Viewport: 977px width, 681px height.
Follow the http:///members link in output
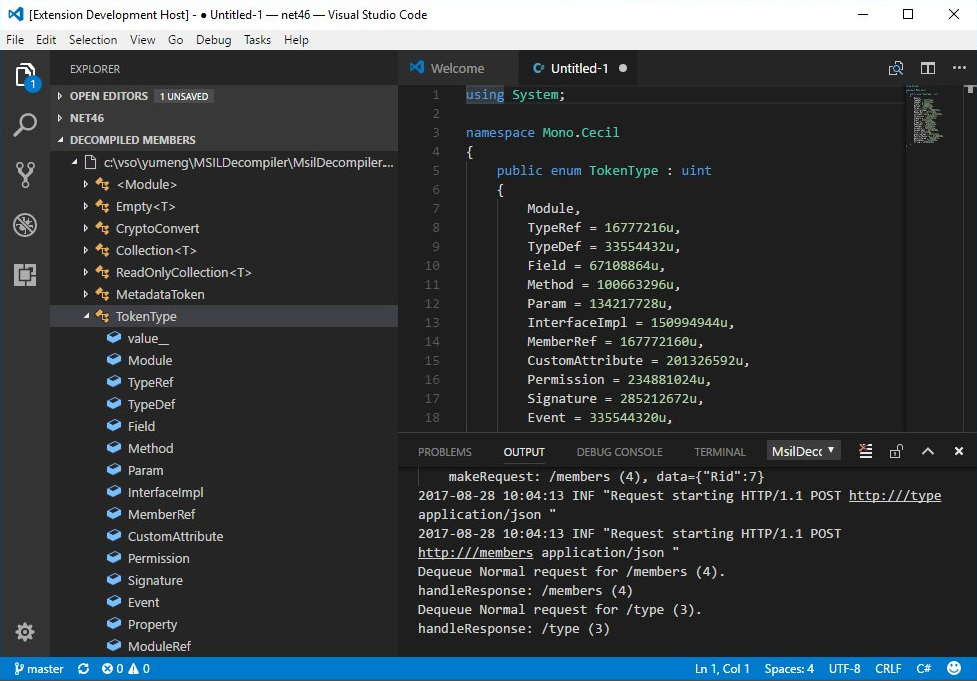[475, 553]
